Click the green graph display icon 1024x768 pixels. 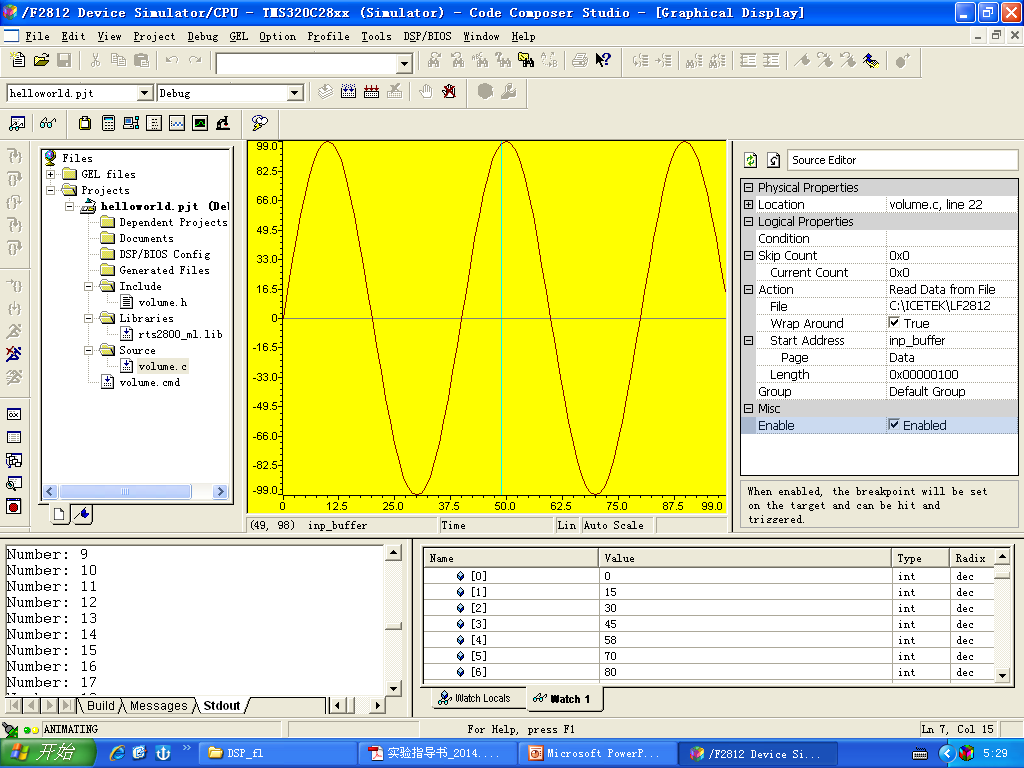tap(200, 123)
